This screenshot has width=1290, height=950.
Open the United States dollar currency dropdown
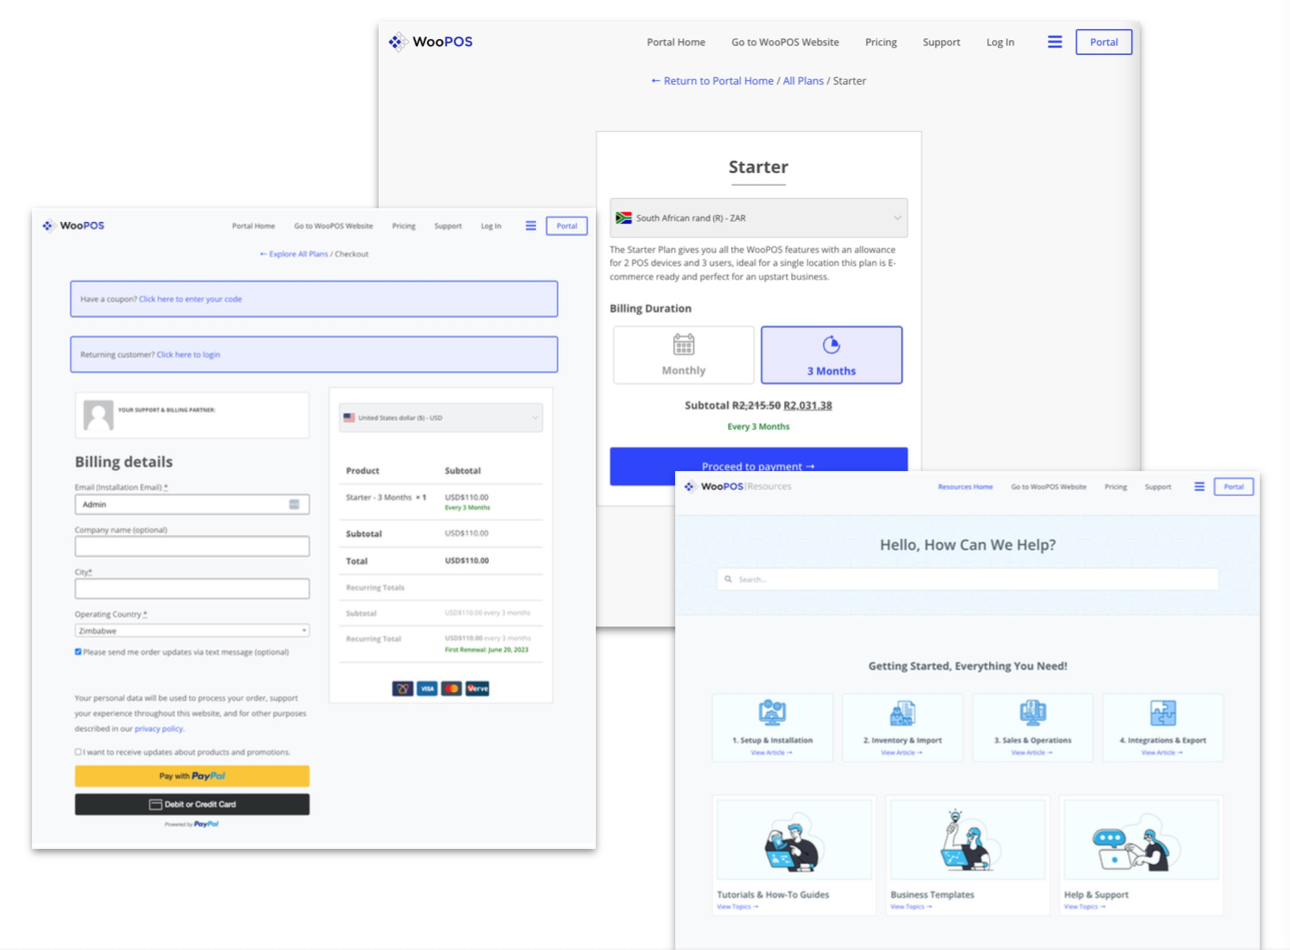coord(440,418)
